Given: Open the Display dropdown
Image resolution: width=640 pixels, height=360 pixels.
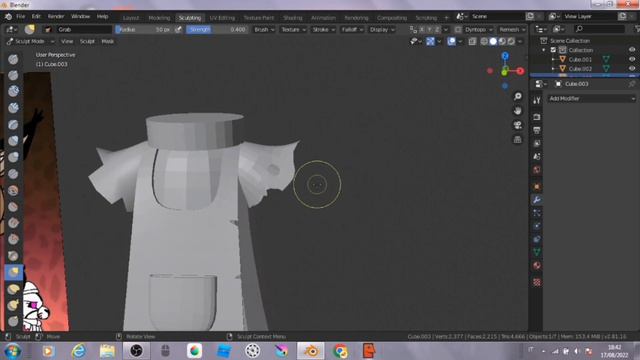Looking at the screenshot, I should coord(382,29).
